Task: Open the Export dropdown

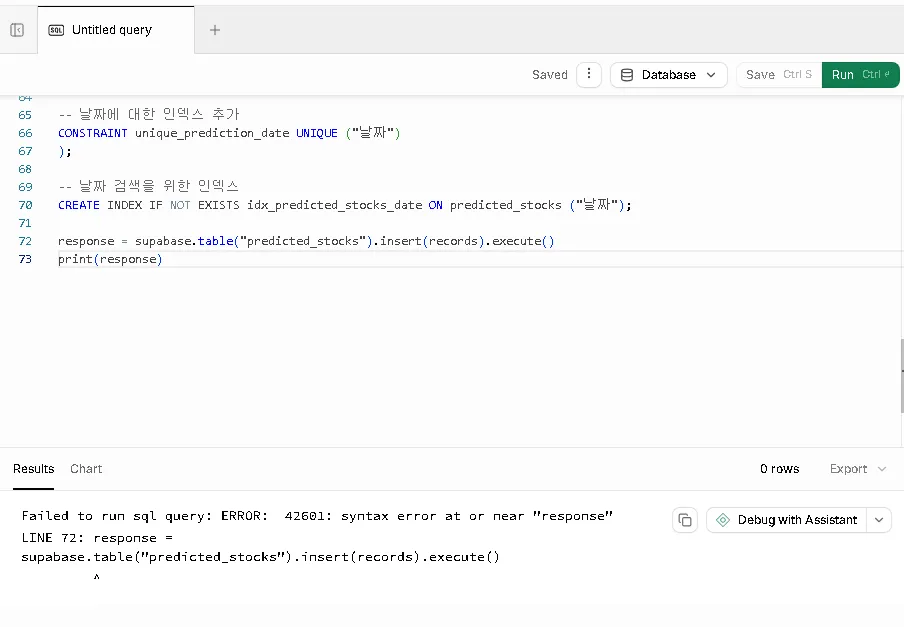Action: 857,469
